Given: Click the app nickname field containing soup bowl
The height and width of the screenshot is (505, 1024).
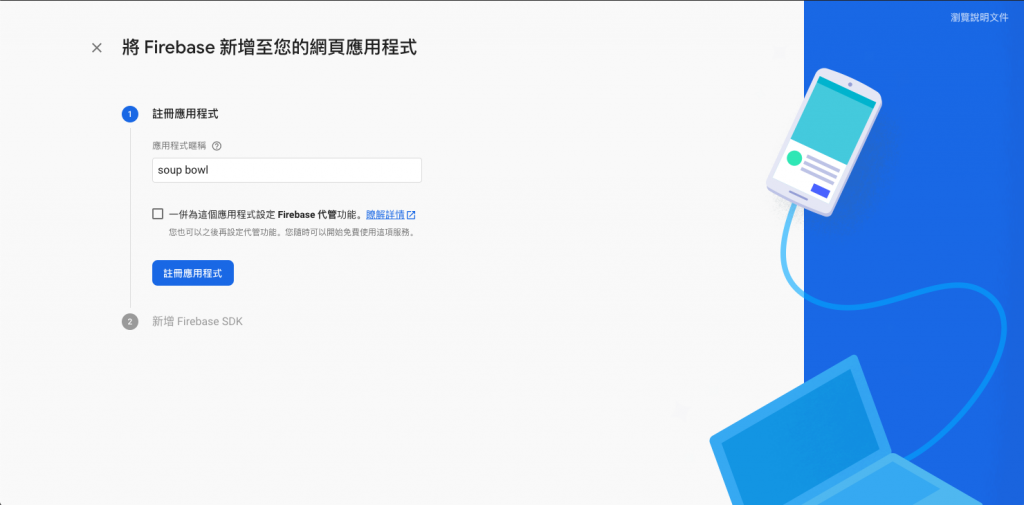Looking at the screenshot, I should point(287,170).
